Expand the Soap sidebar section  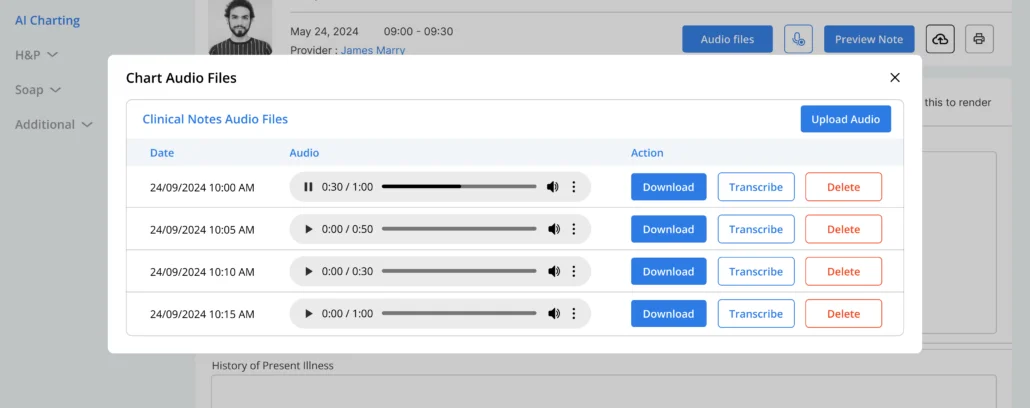pos(38,90)
